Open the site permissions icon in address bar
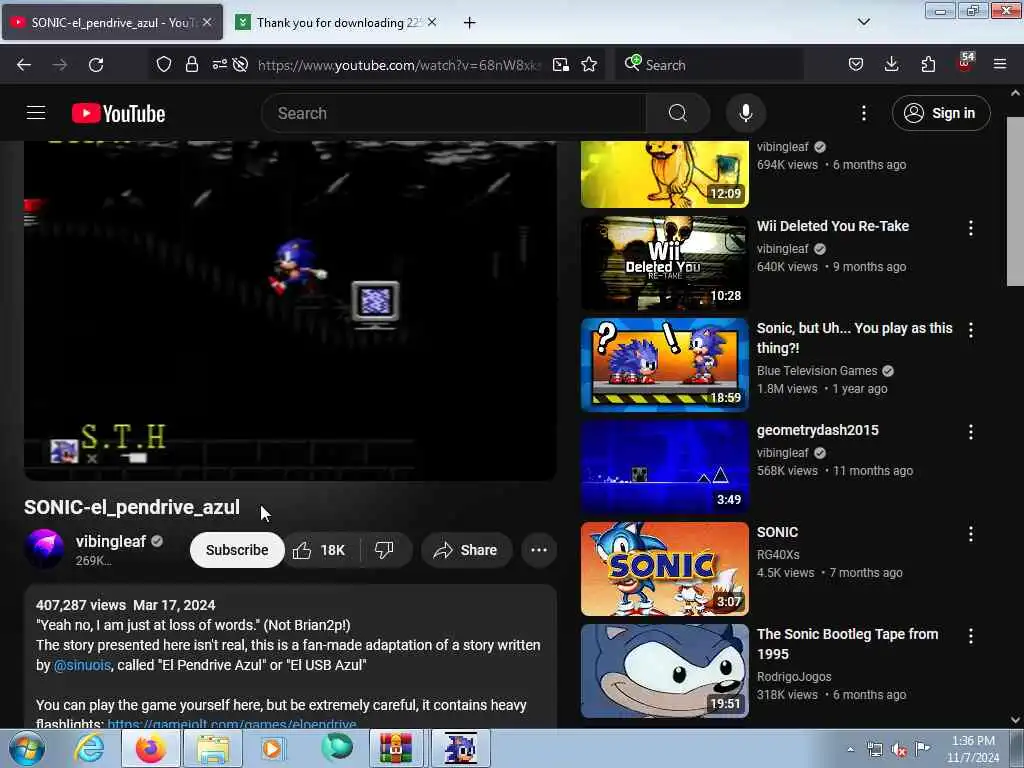Image resolution: width=1024 pixels, height=768 pixels. pyautogui.click(x=219, y=64)
